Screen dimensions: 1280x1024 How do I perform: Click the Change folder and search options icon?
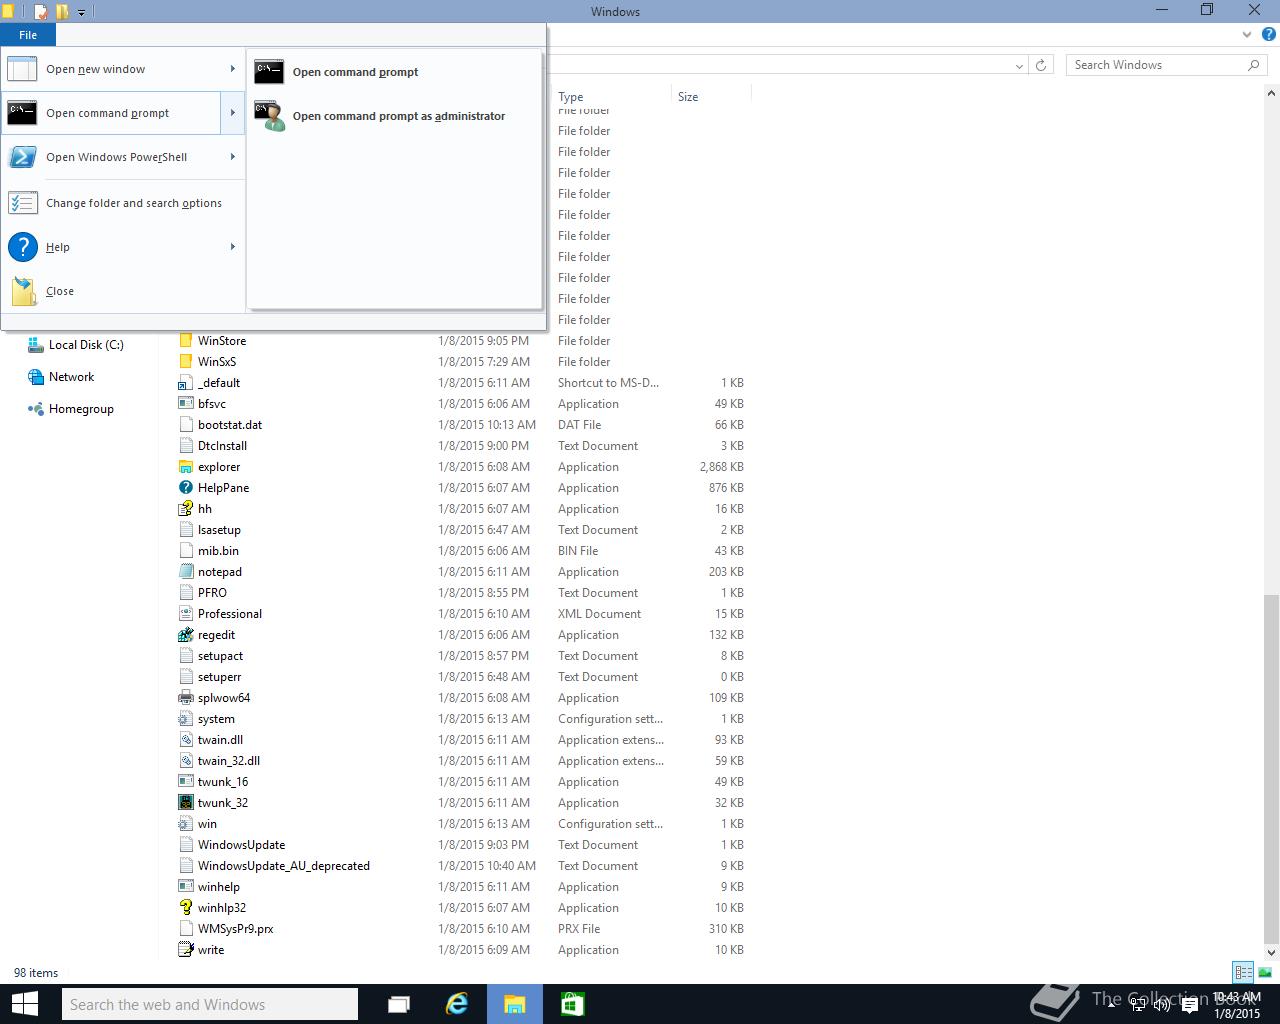tap(22, 203)
